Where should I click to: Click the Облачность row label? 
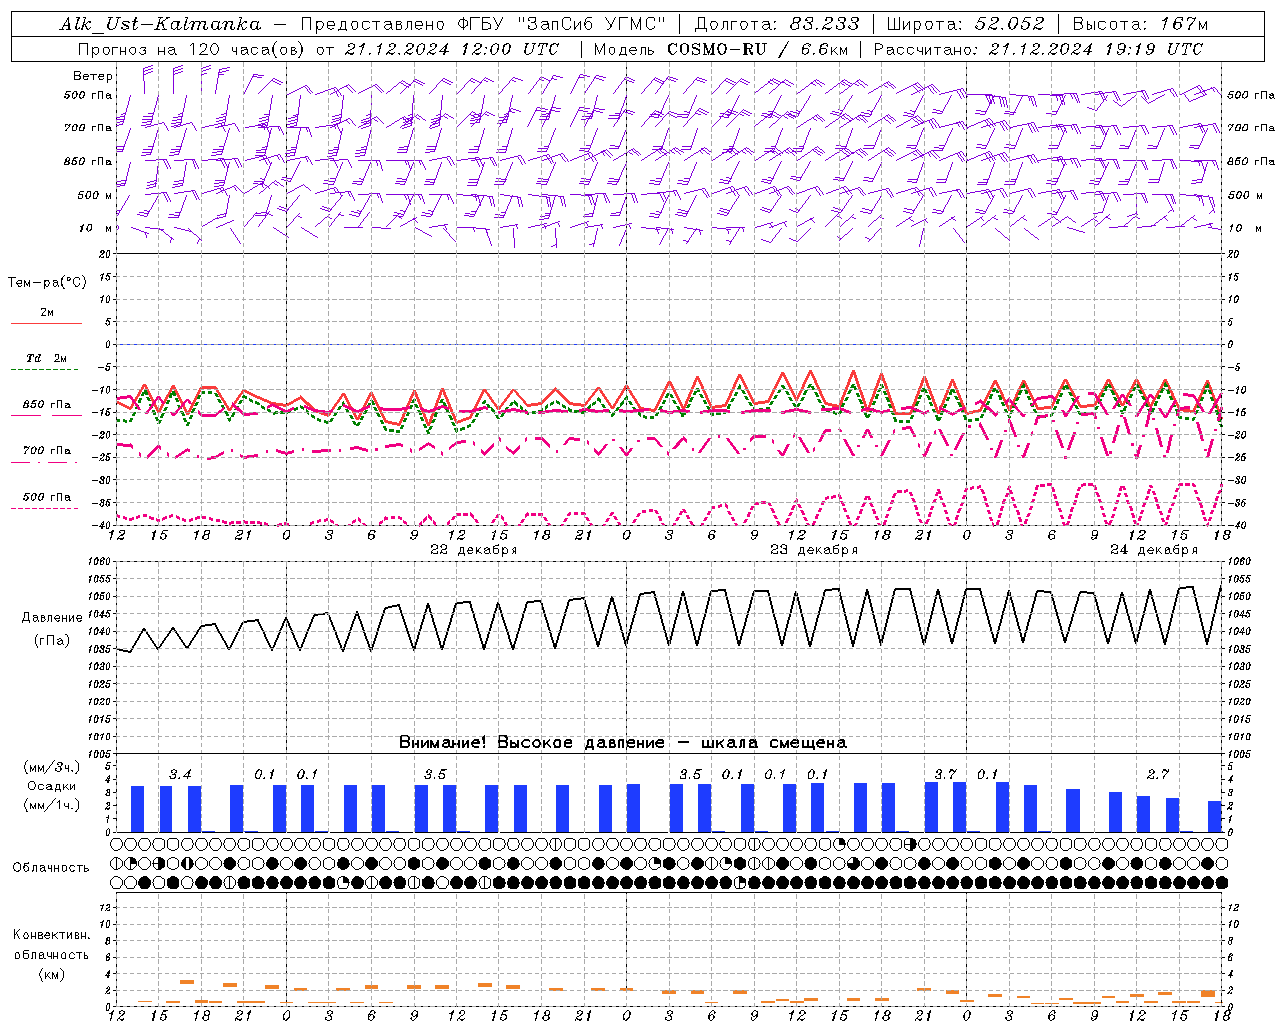(x=51, y=868)
